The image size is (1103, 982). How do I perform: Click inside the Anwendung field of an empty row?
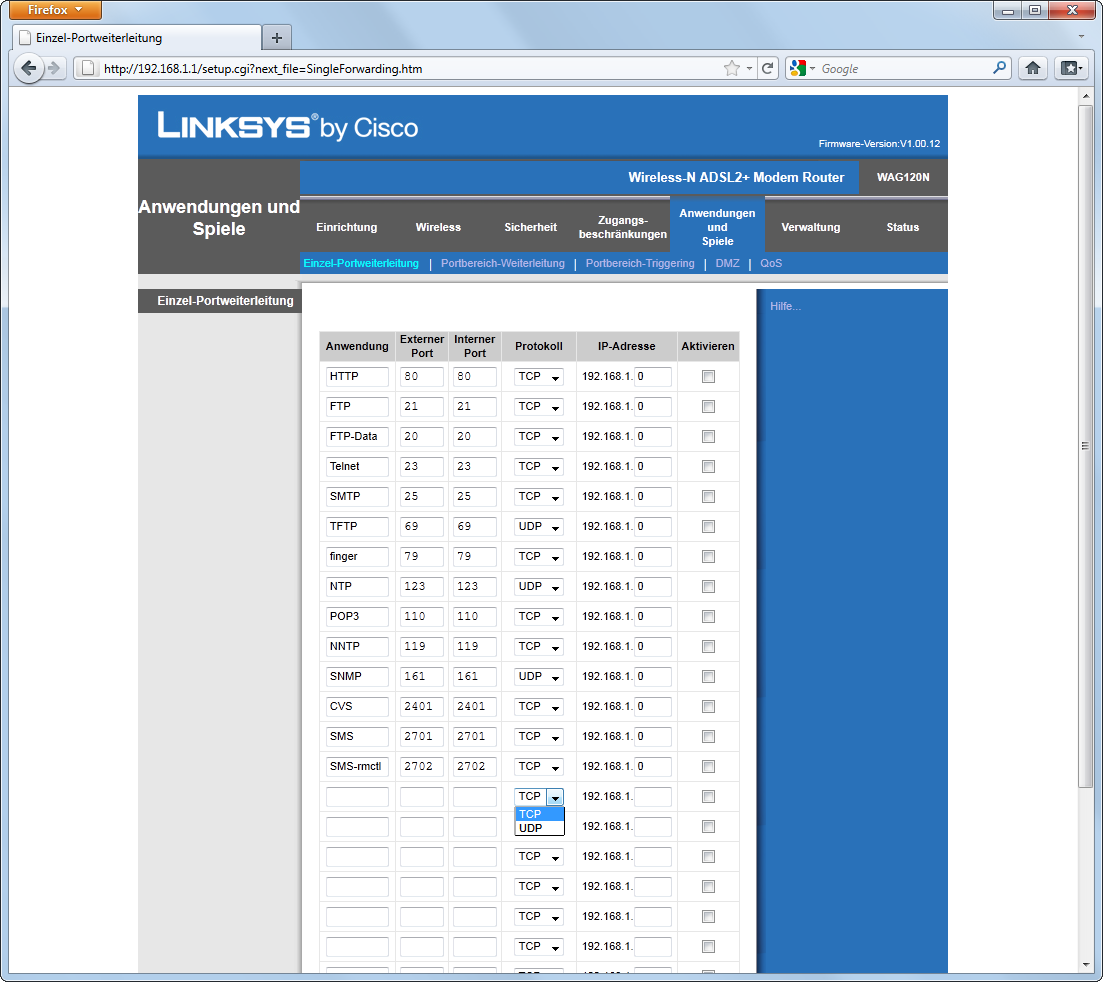(356, 796)
